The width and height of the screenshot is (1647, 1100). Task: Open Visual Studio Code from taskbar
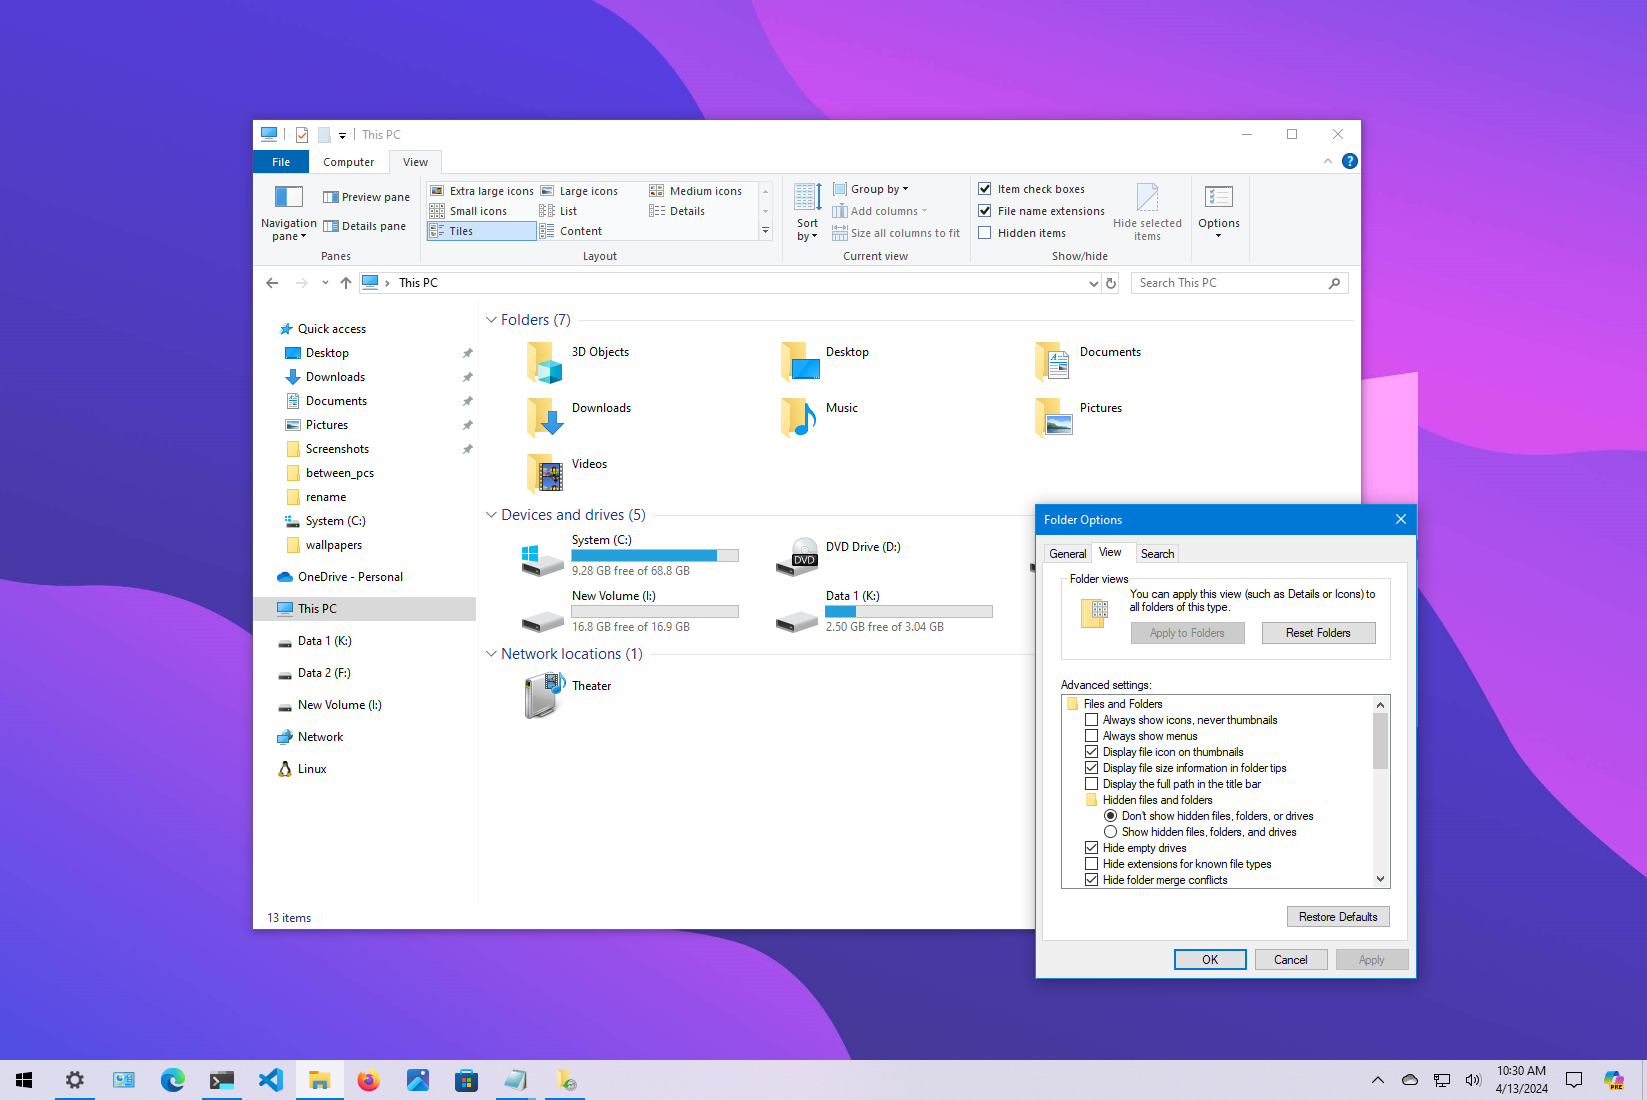pyautogui.click(x=270, y=1080)
